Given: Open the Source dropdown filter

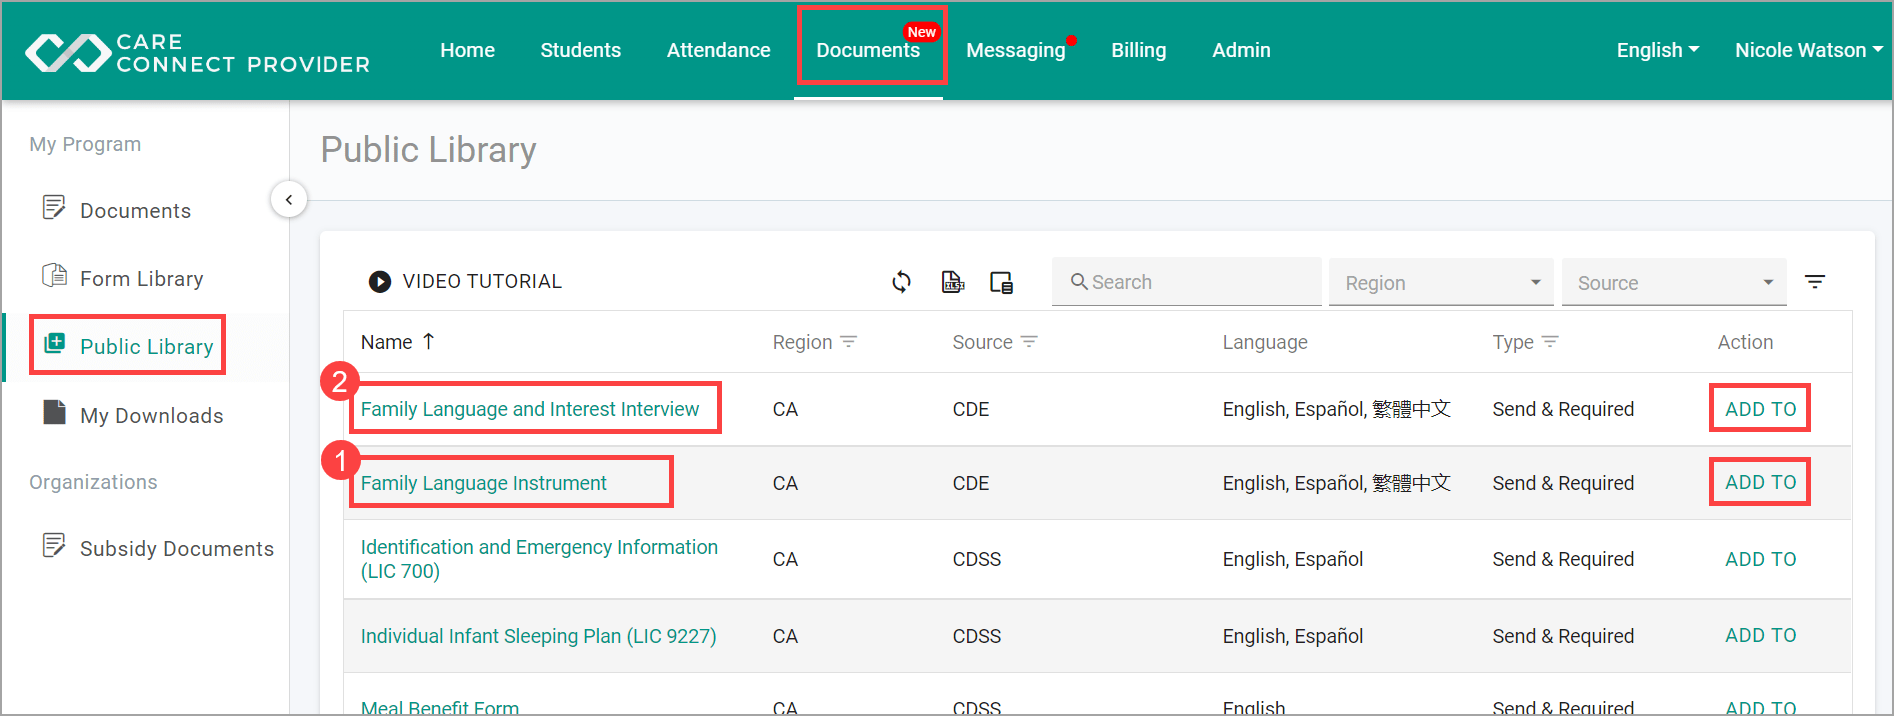Looking at the screenshot, I should tap(1674, 283).
